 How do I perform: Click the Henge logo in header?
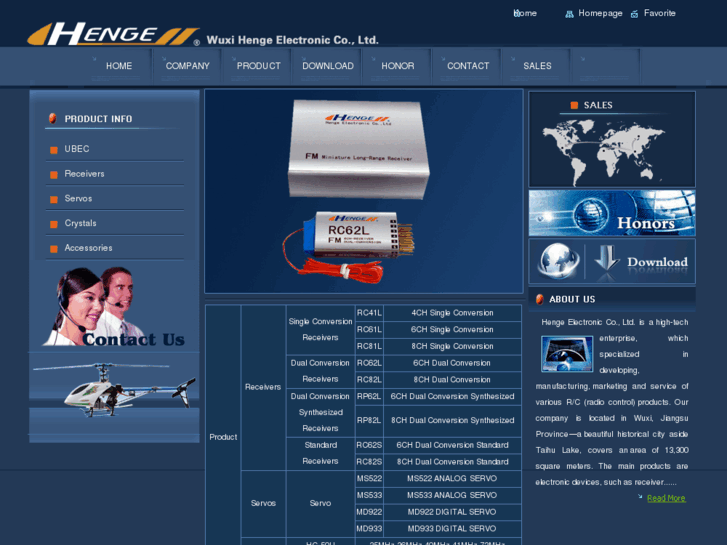pos(113,34)
